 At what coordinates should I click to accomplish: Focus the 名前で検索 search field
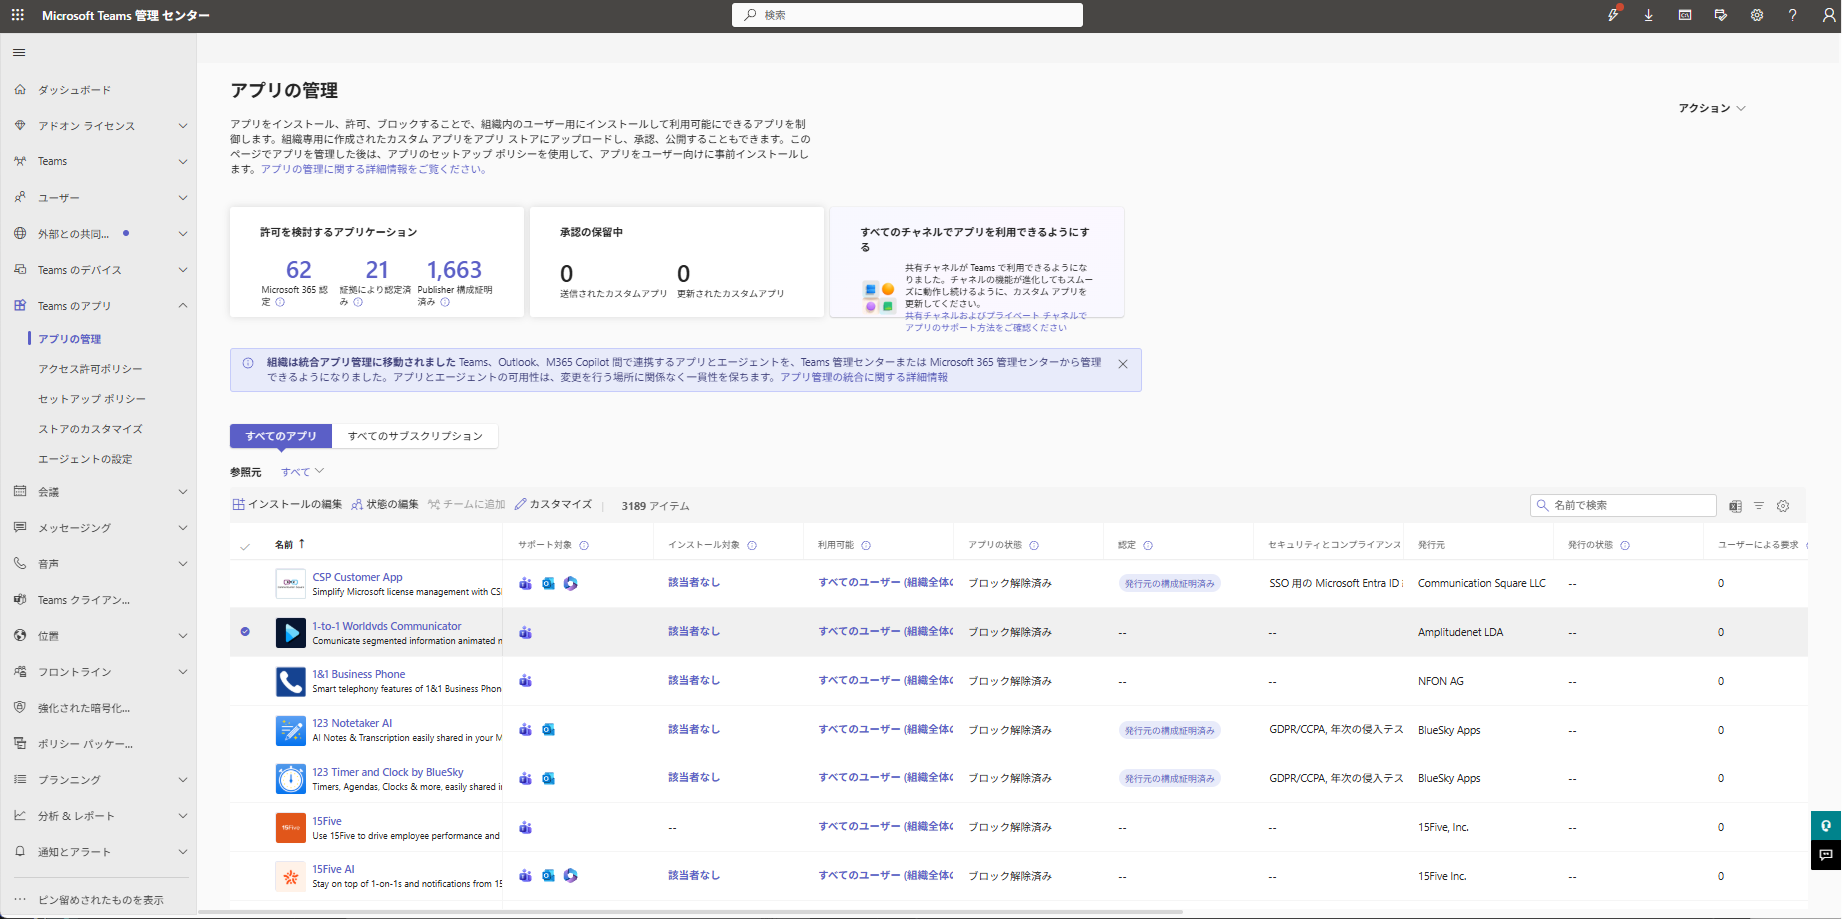tap(1623, 506)
